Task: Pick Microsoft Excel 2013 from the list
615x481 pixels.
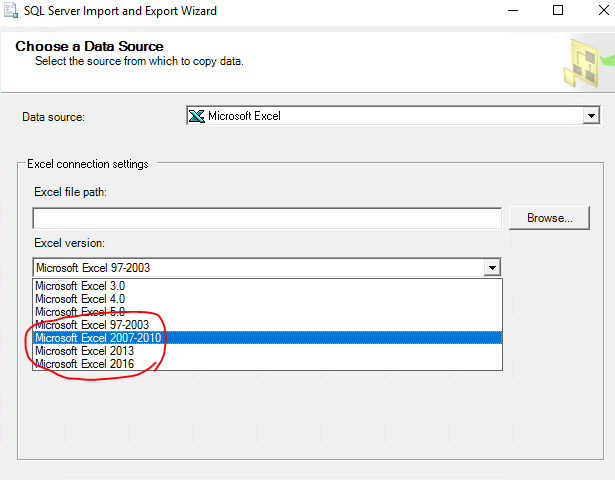Action: (267, 351)
